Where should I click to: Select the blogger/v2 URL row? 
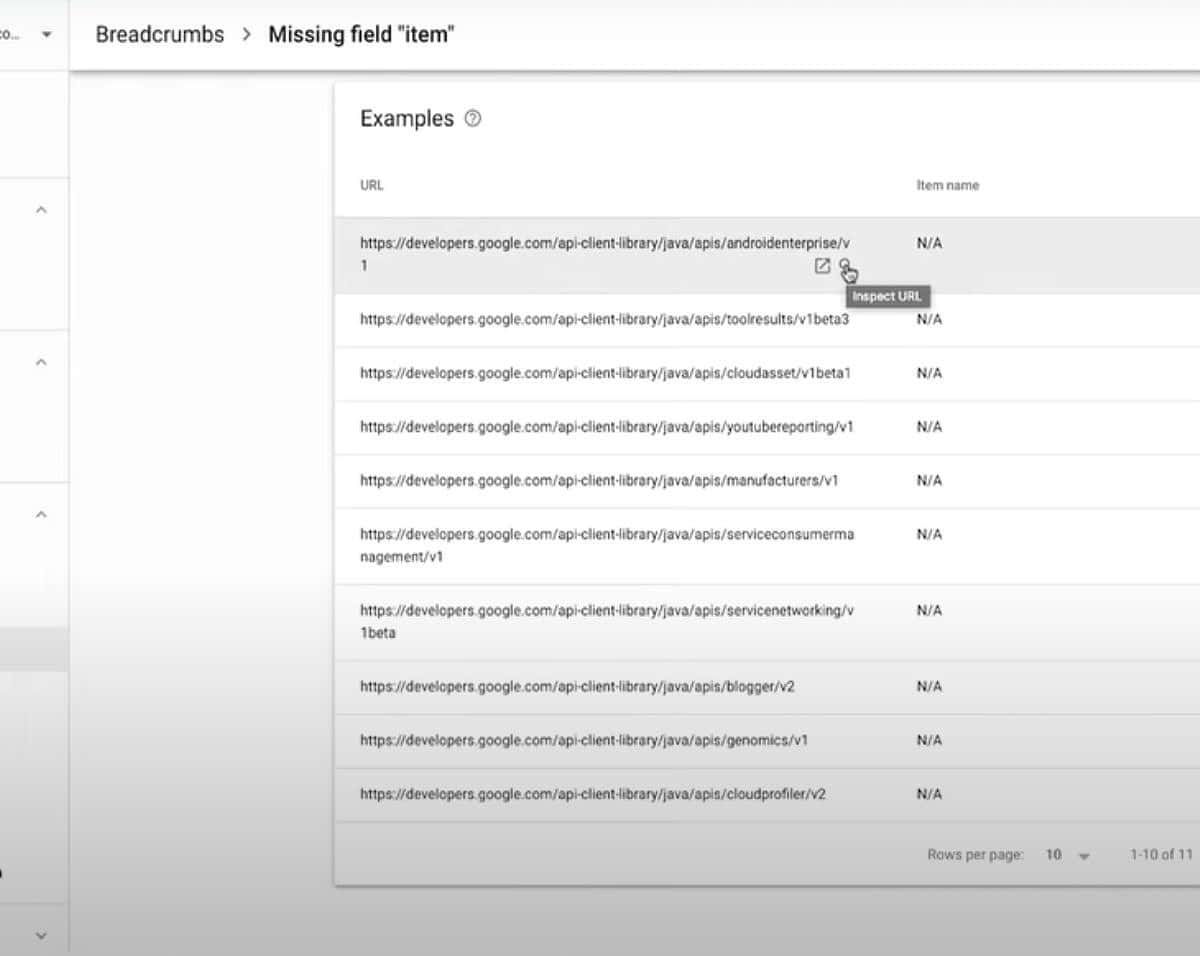click(x=577, y=687)
